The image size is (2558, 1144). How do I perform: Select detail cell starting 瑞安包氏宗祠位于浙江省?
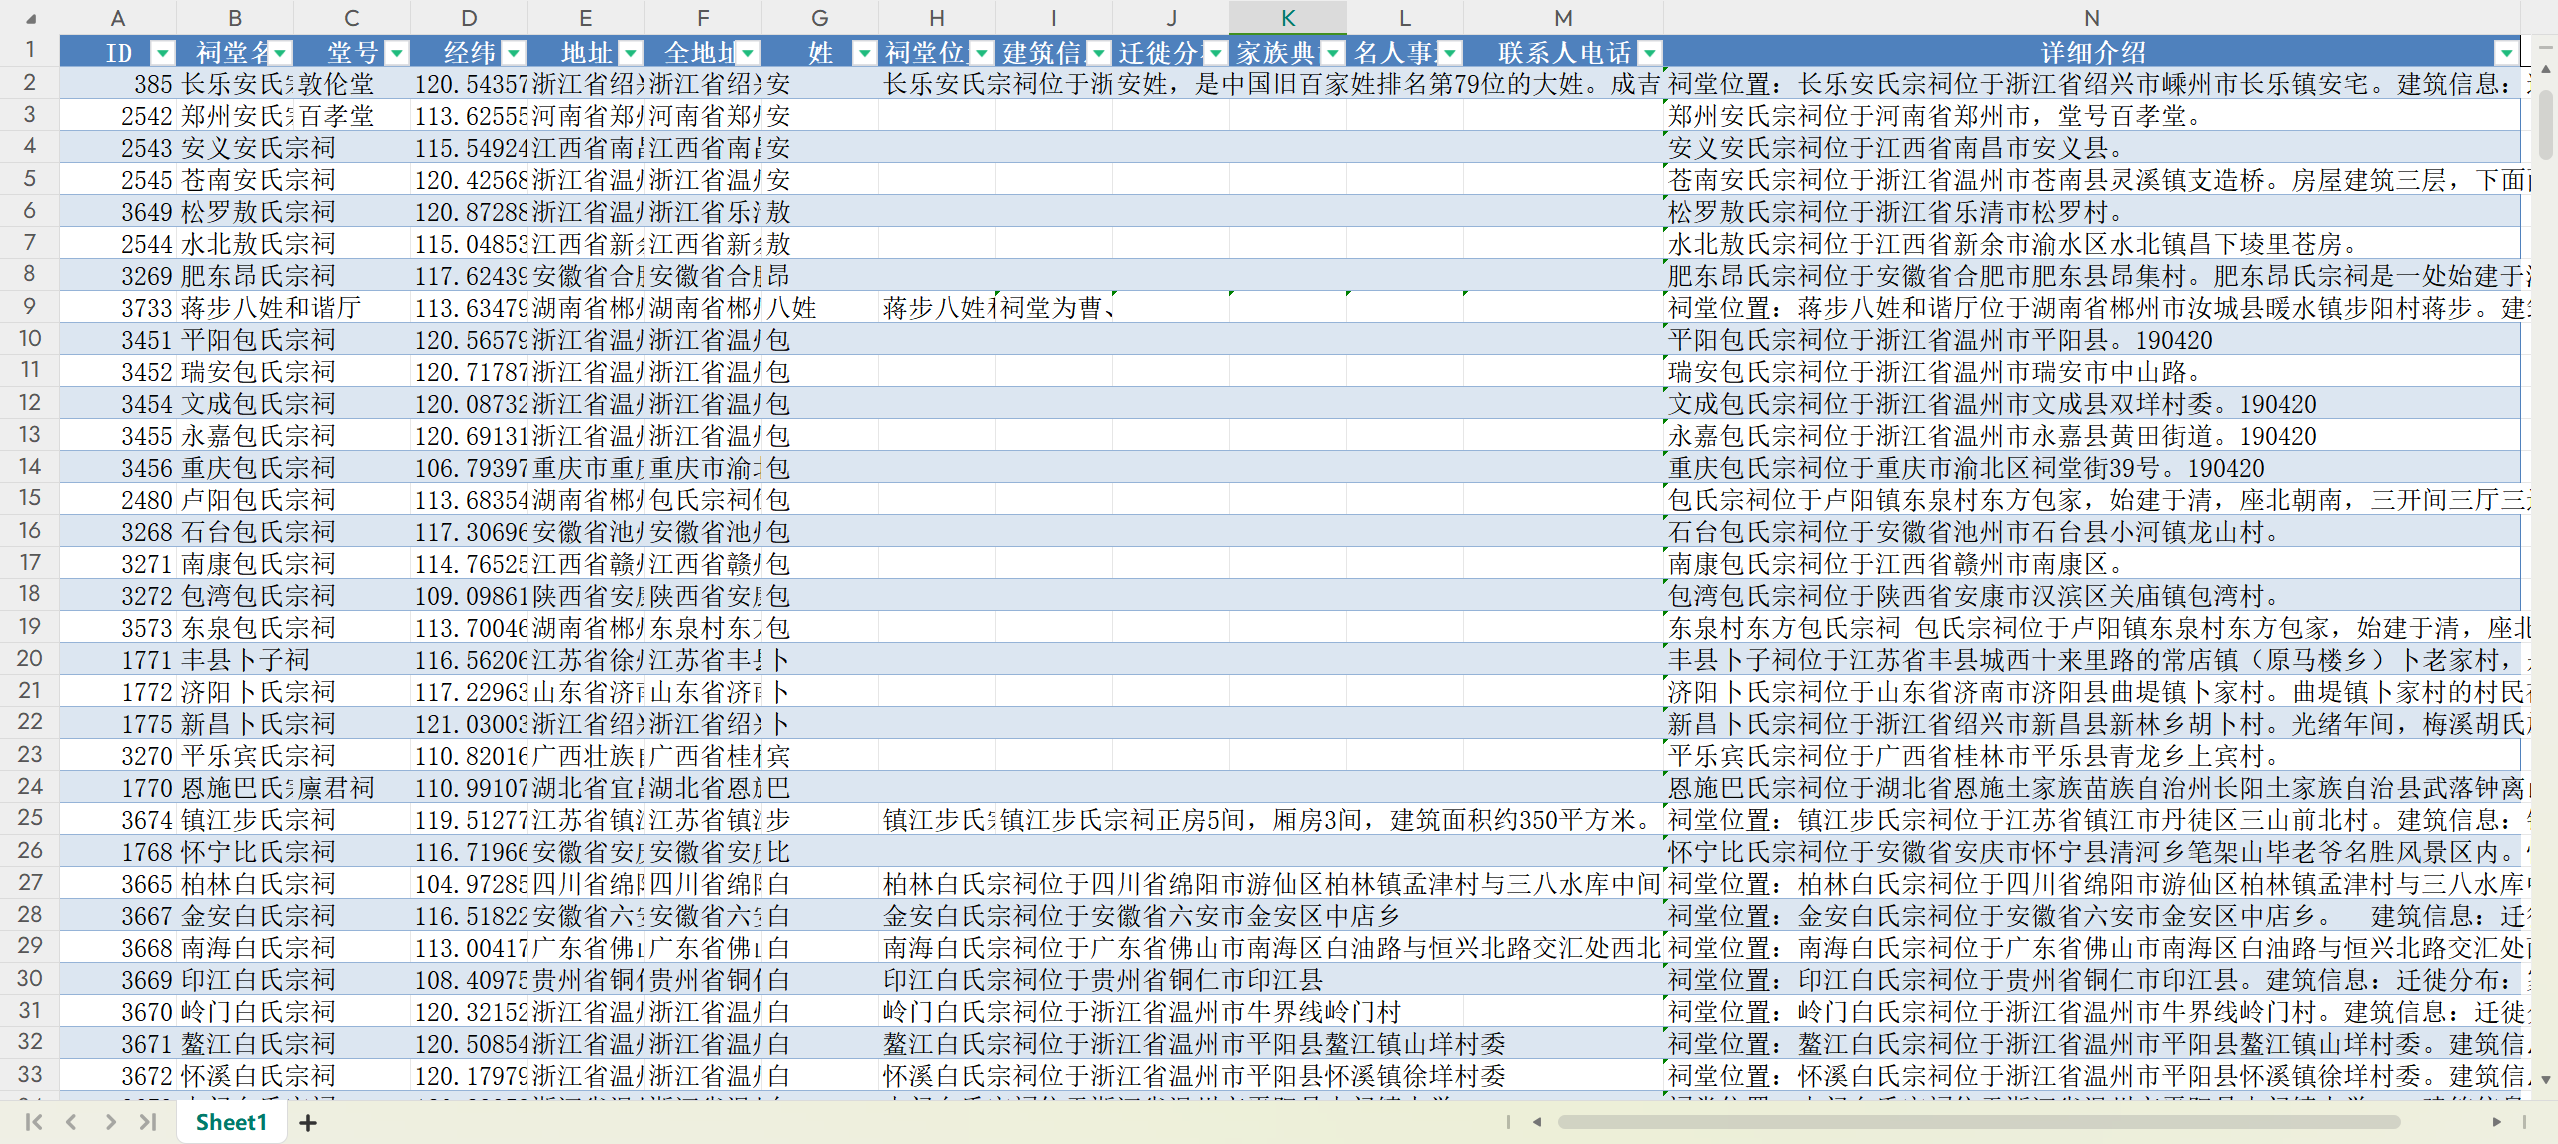coord(2091,372)
